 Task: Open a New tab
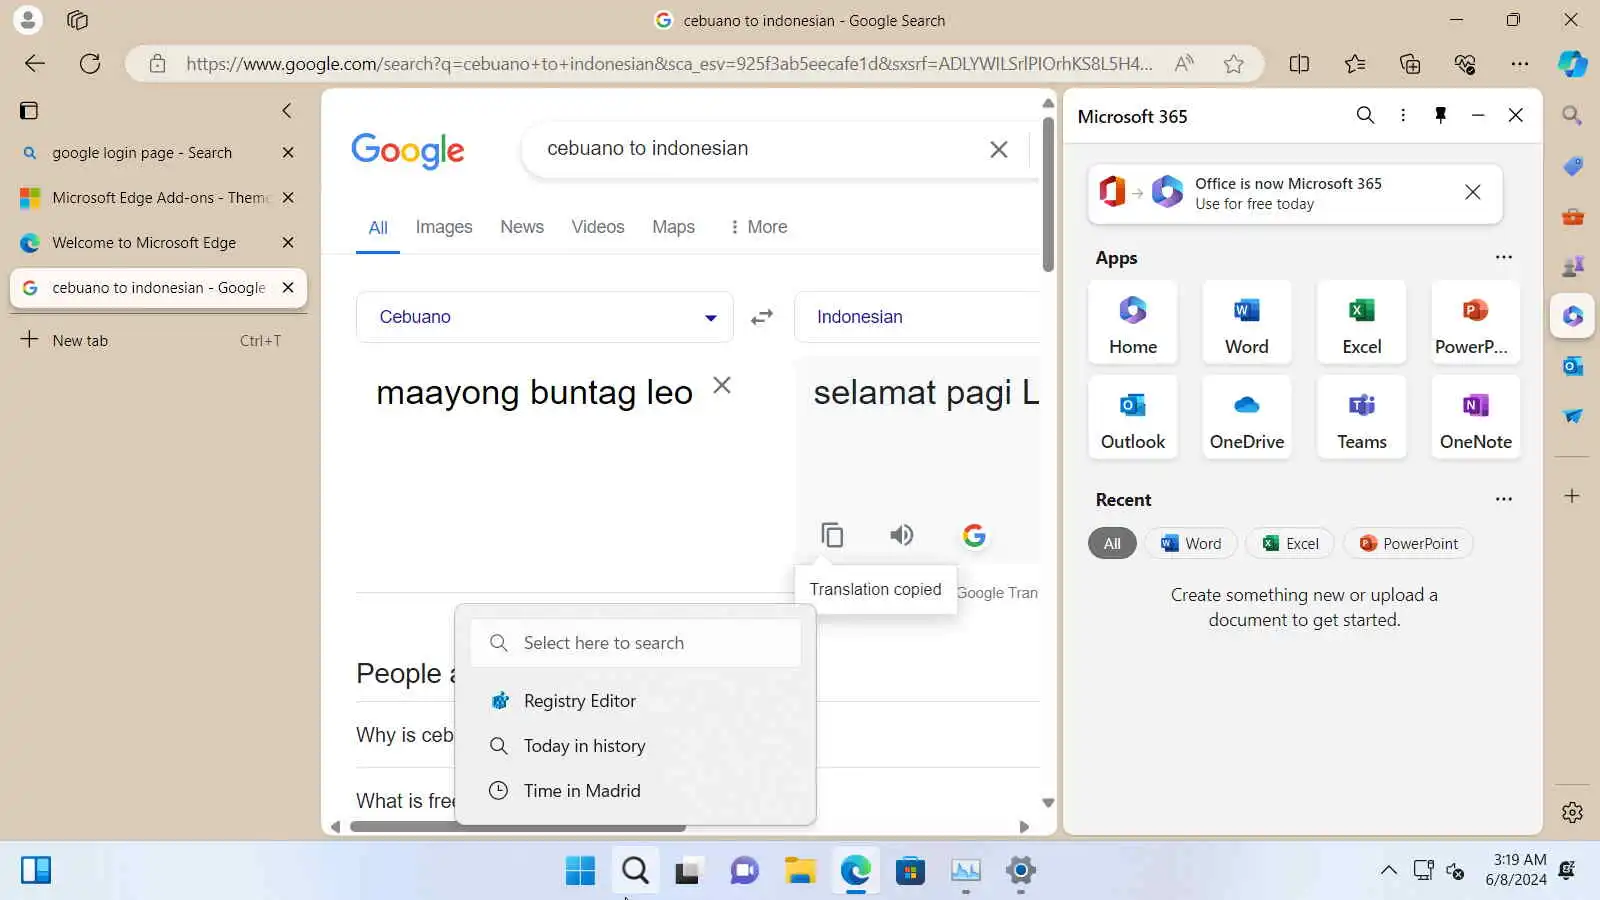coord(158,340)
